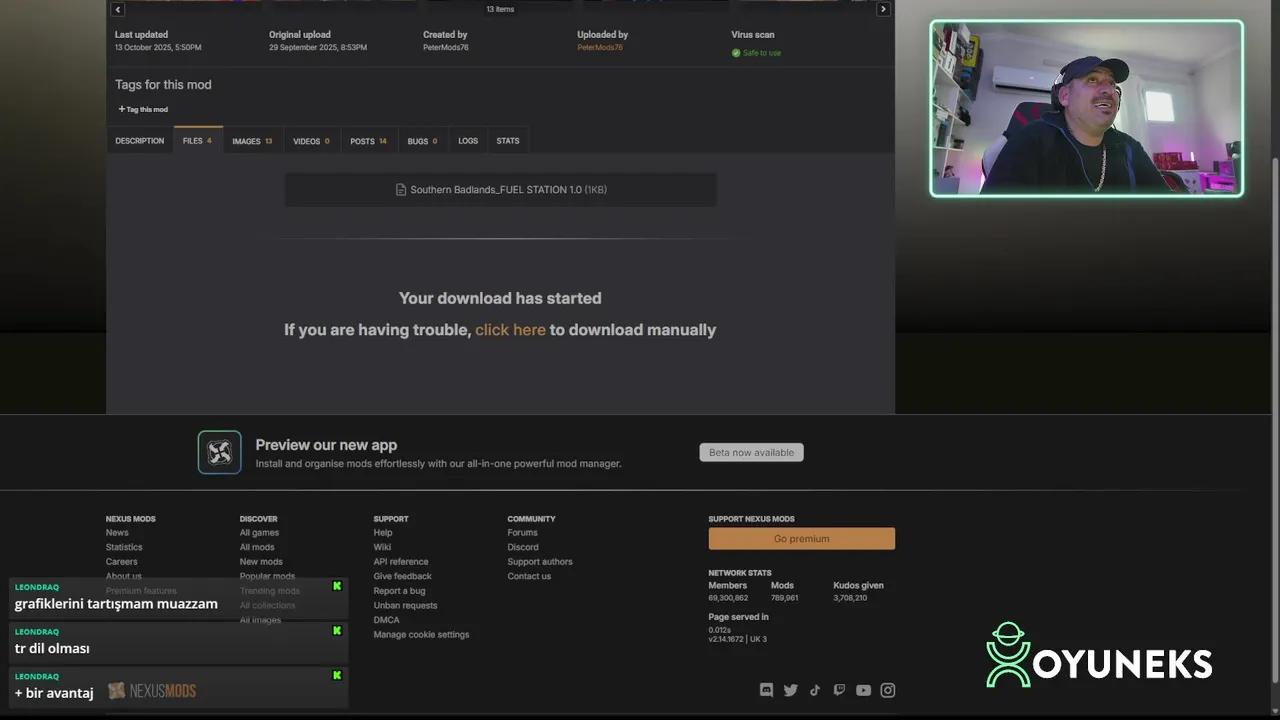This screenshot has width=1280, height=720.
Task: Open the Discord footer icon
Action: (767, 690)
